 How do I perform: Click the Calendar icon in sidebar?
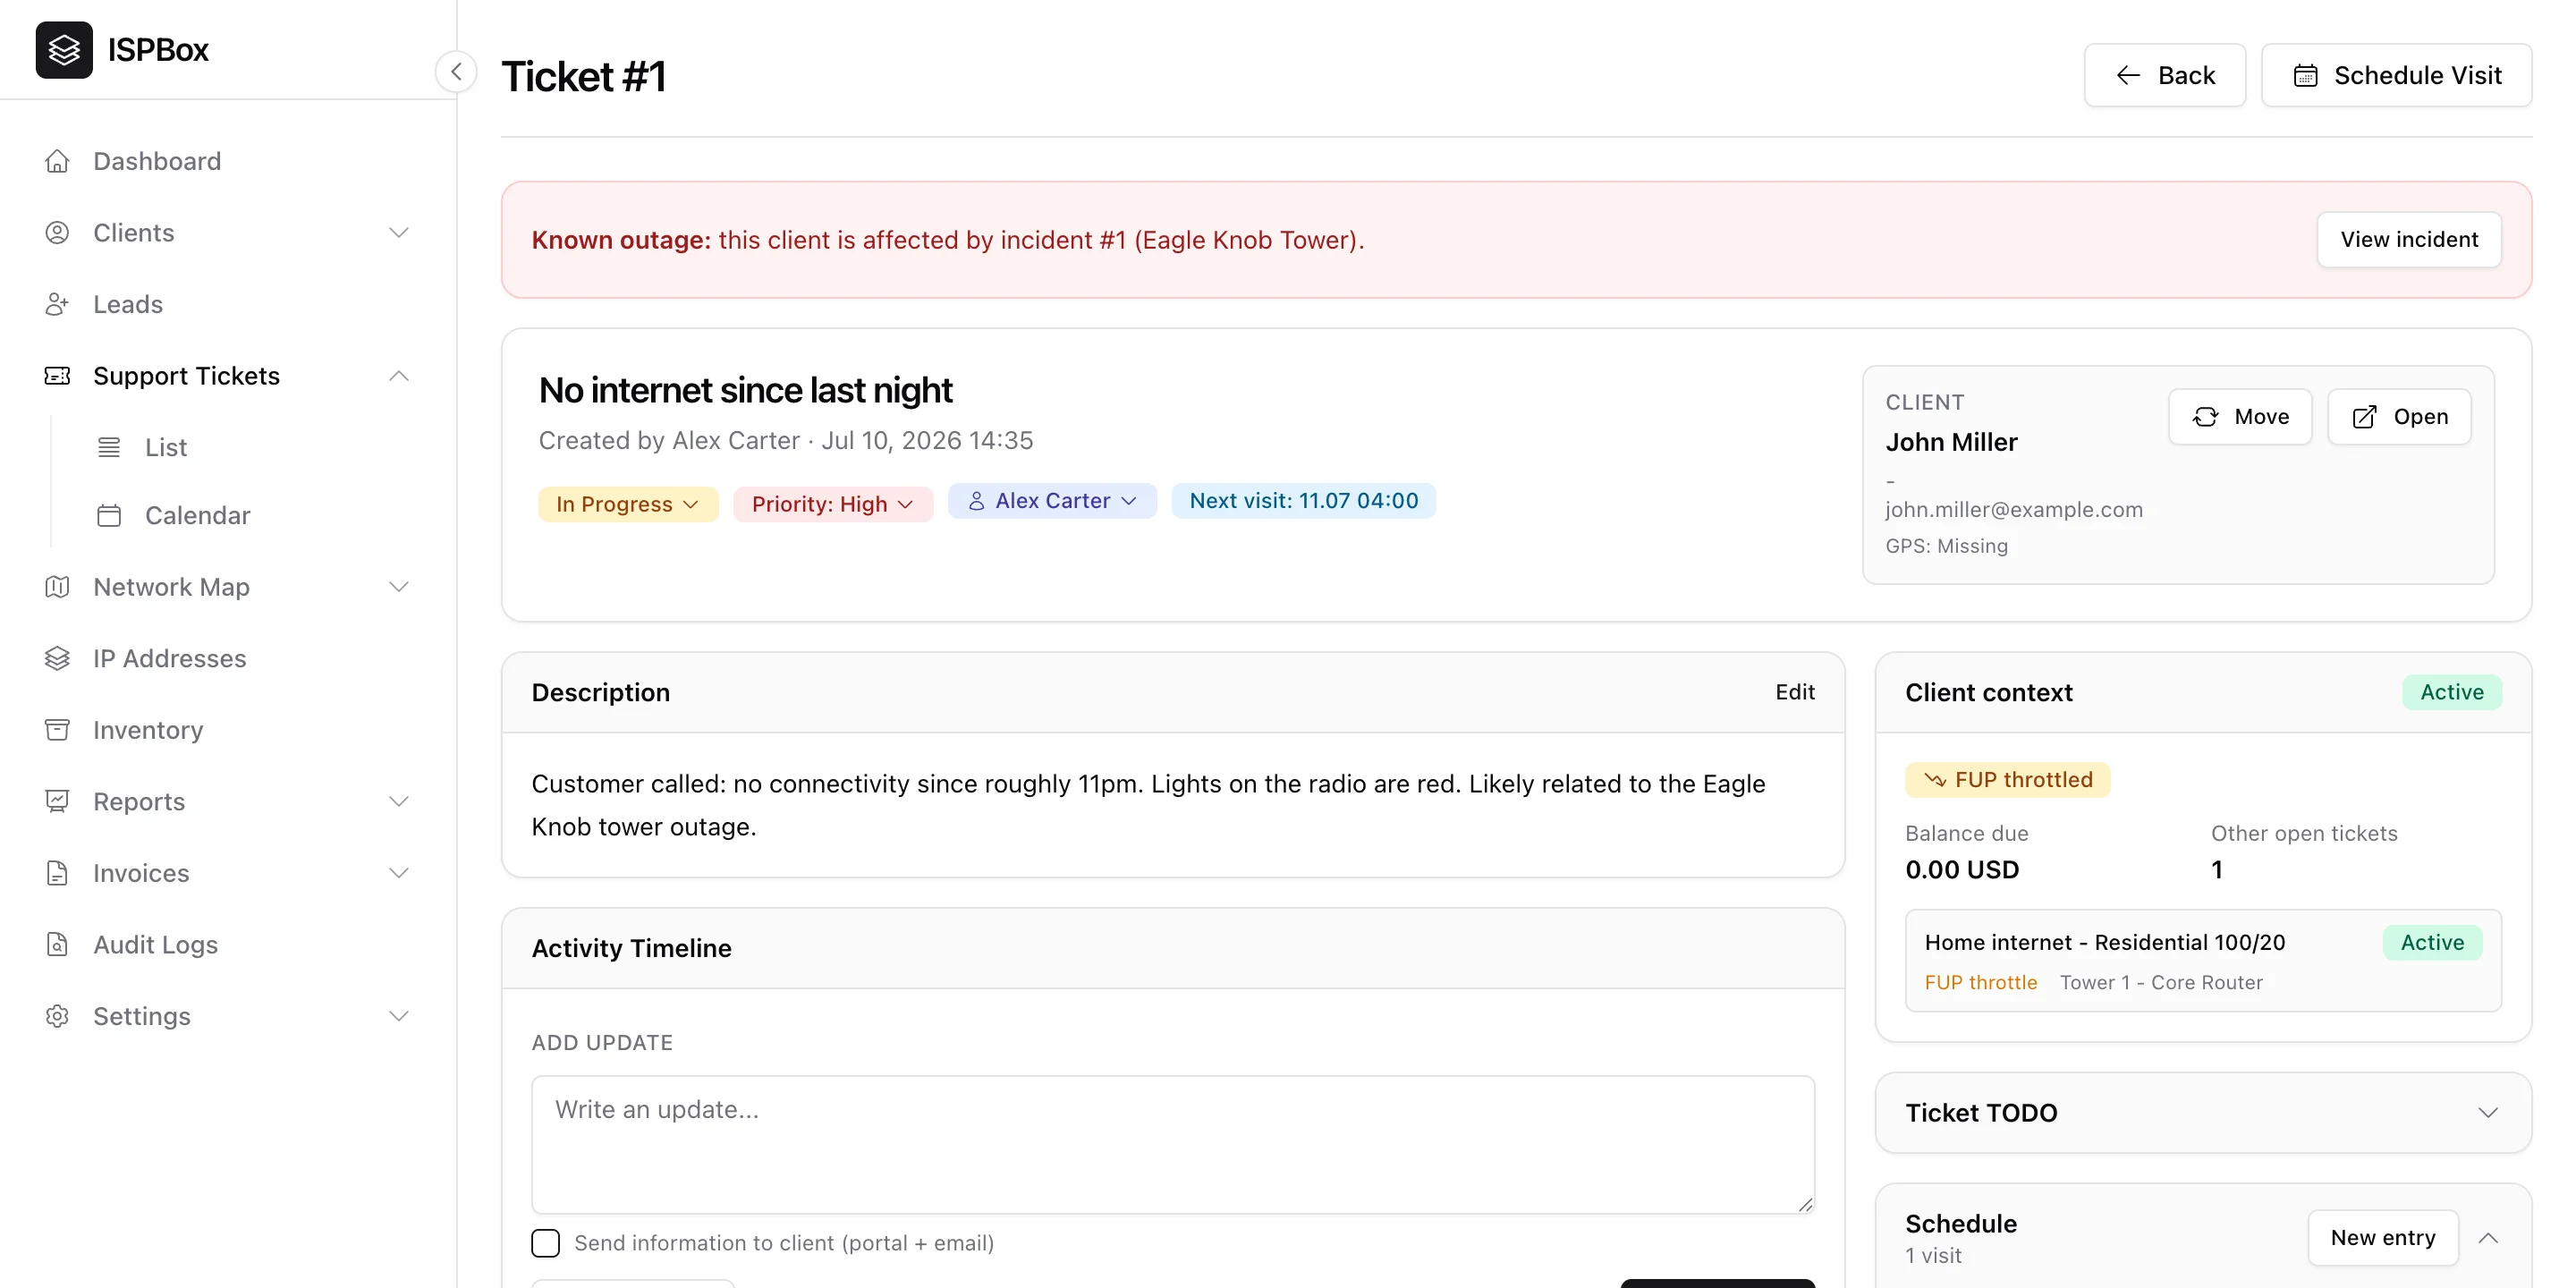point(109,515)
